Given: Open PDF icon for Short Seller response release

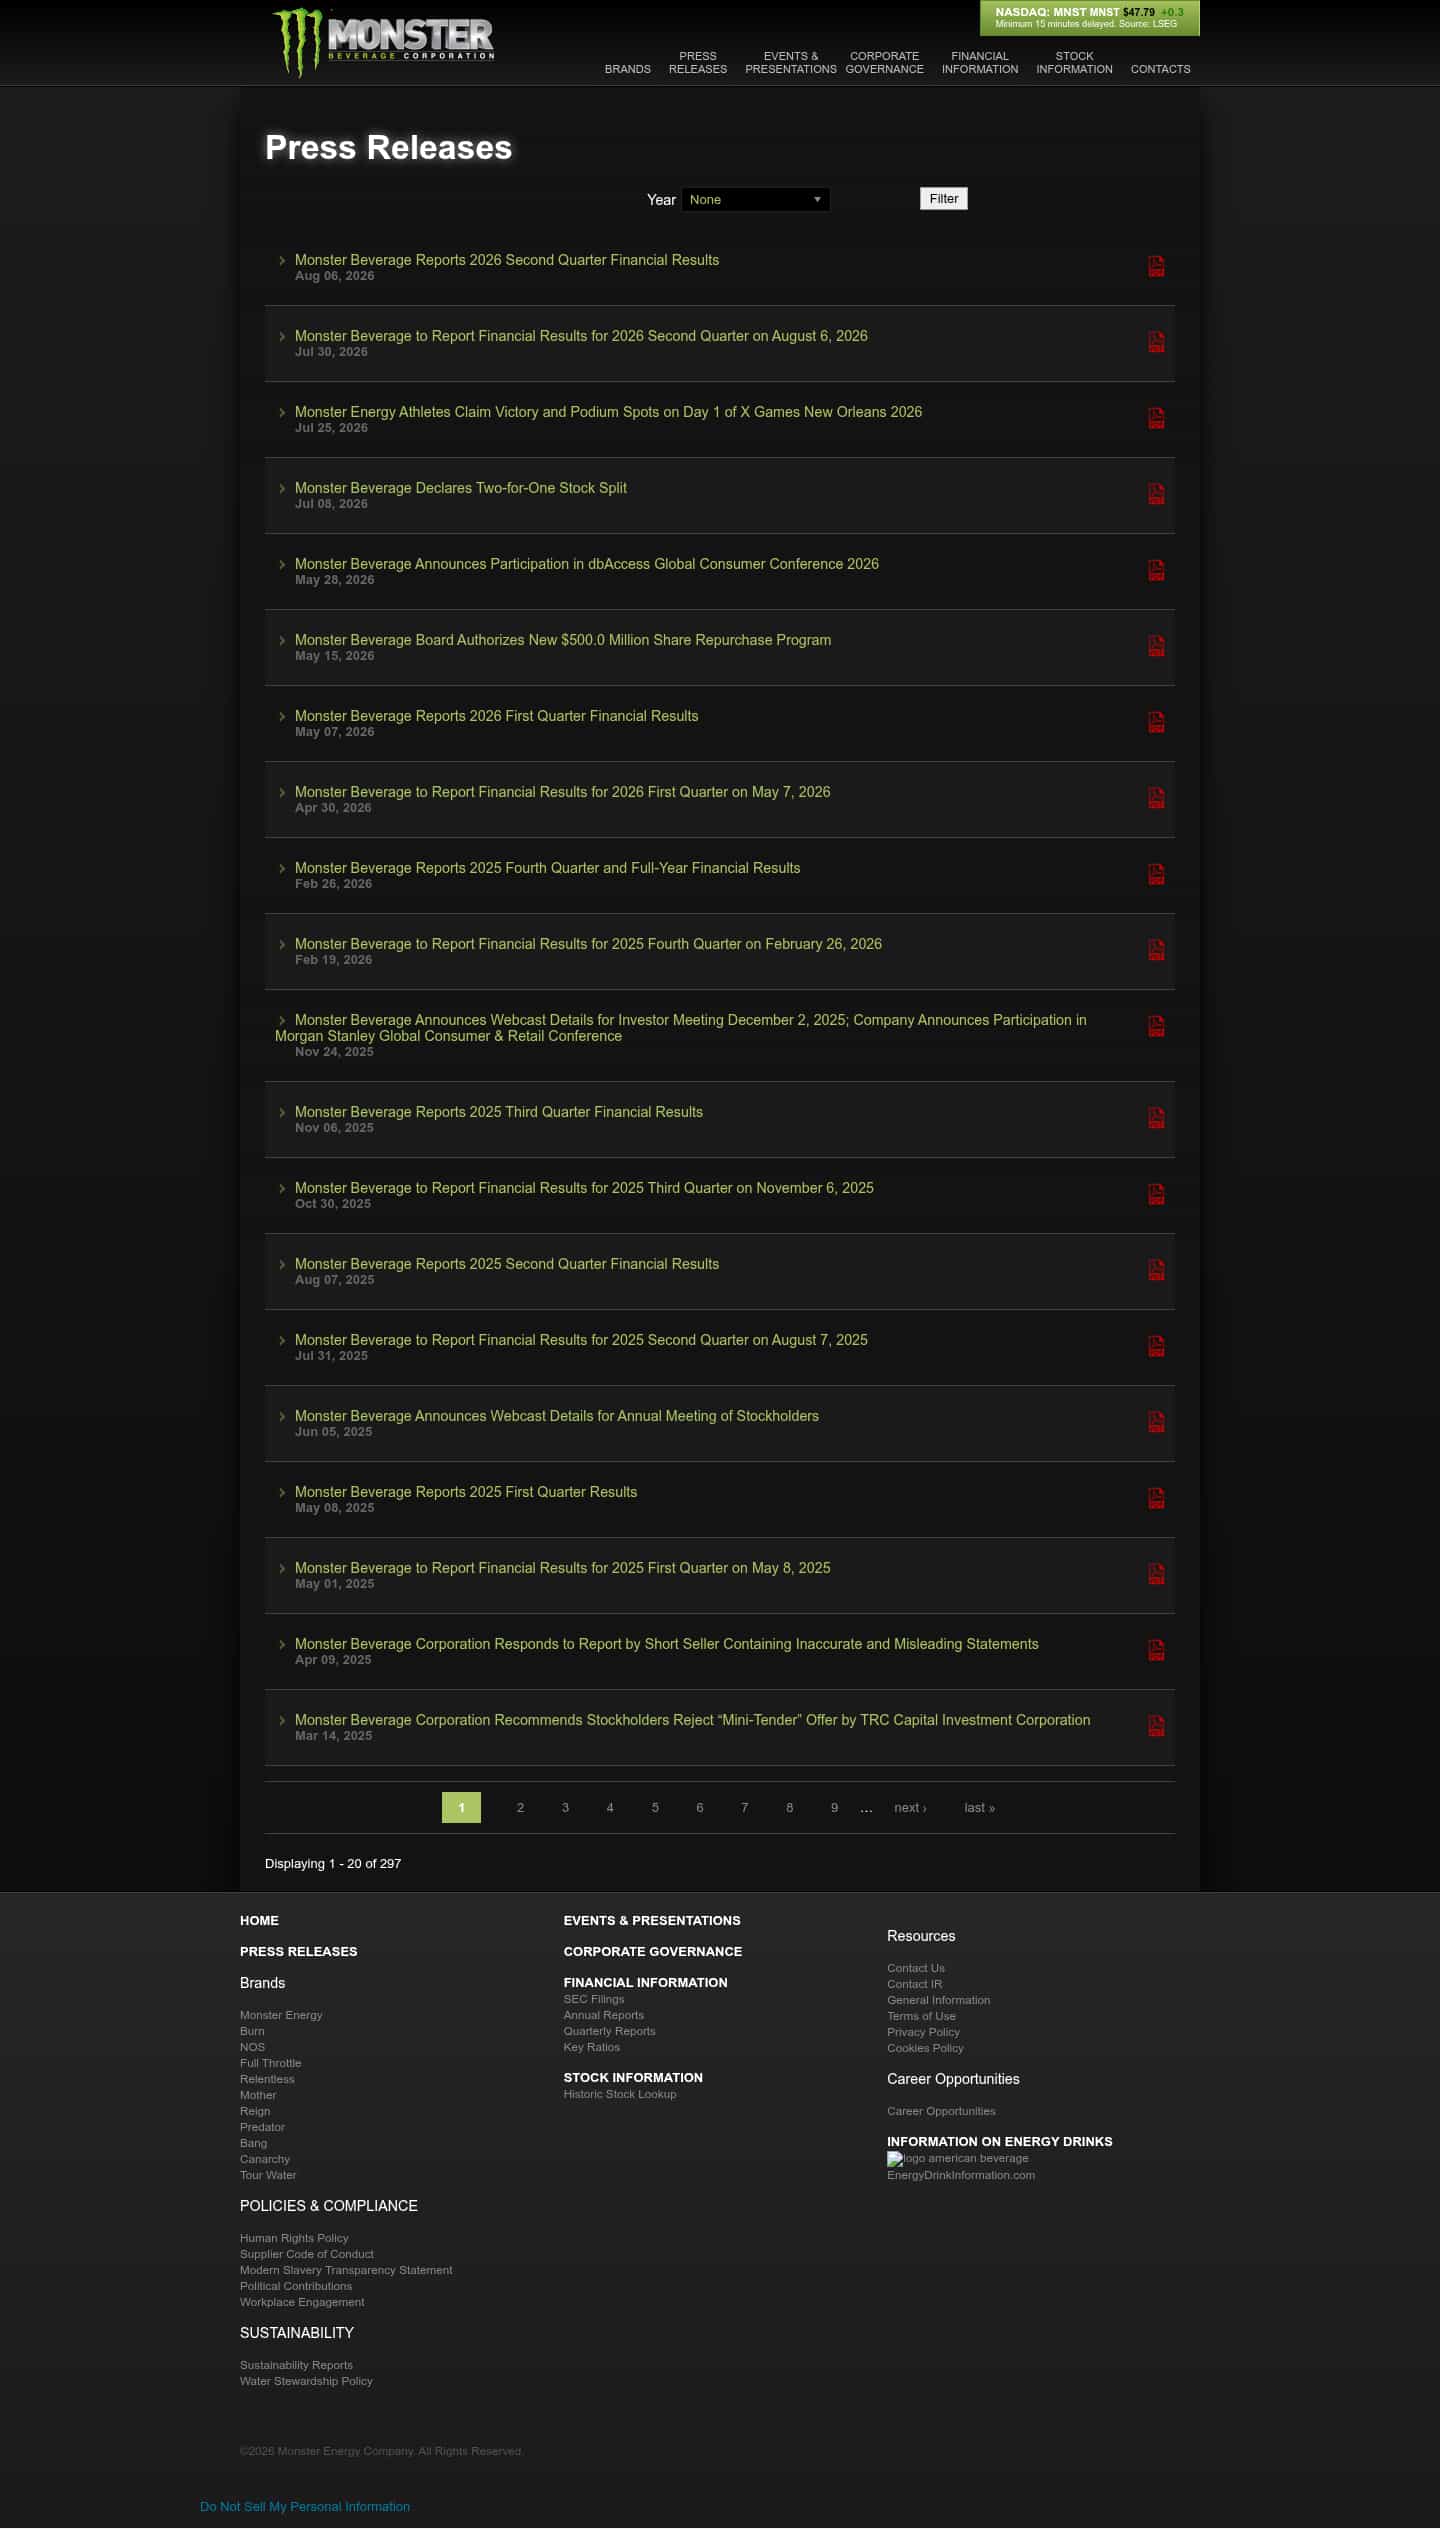Looking at the screenshot, I should pos(1156,1650).
